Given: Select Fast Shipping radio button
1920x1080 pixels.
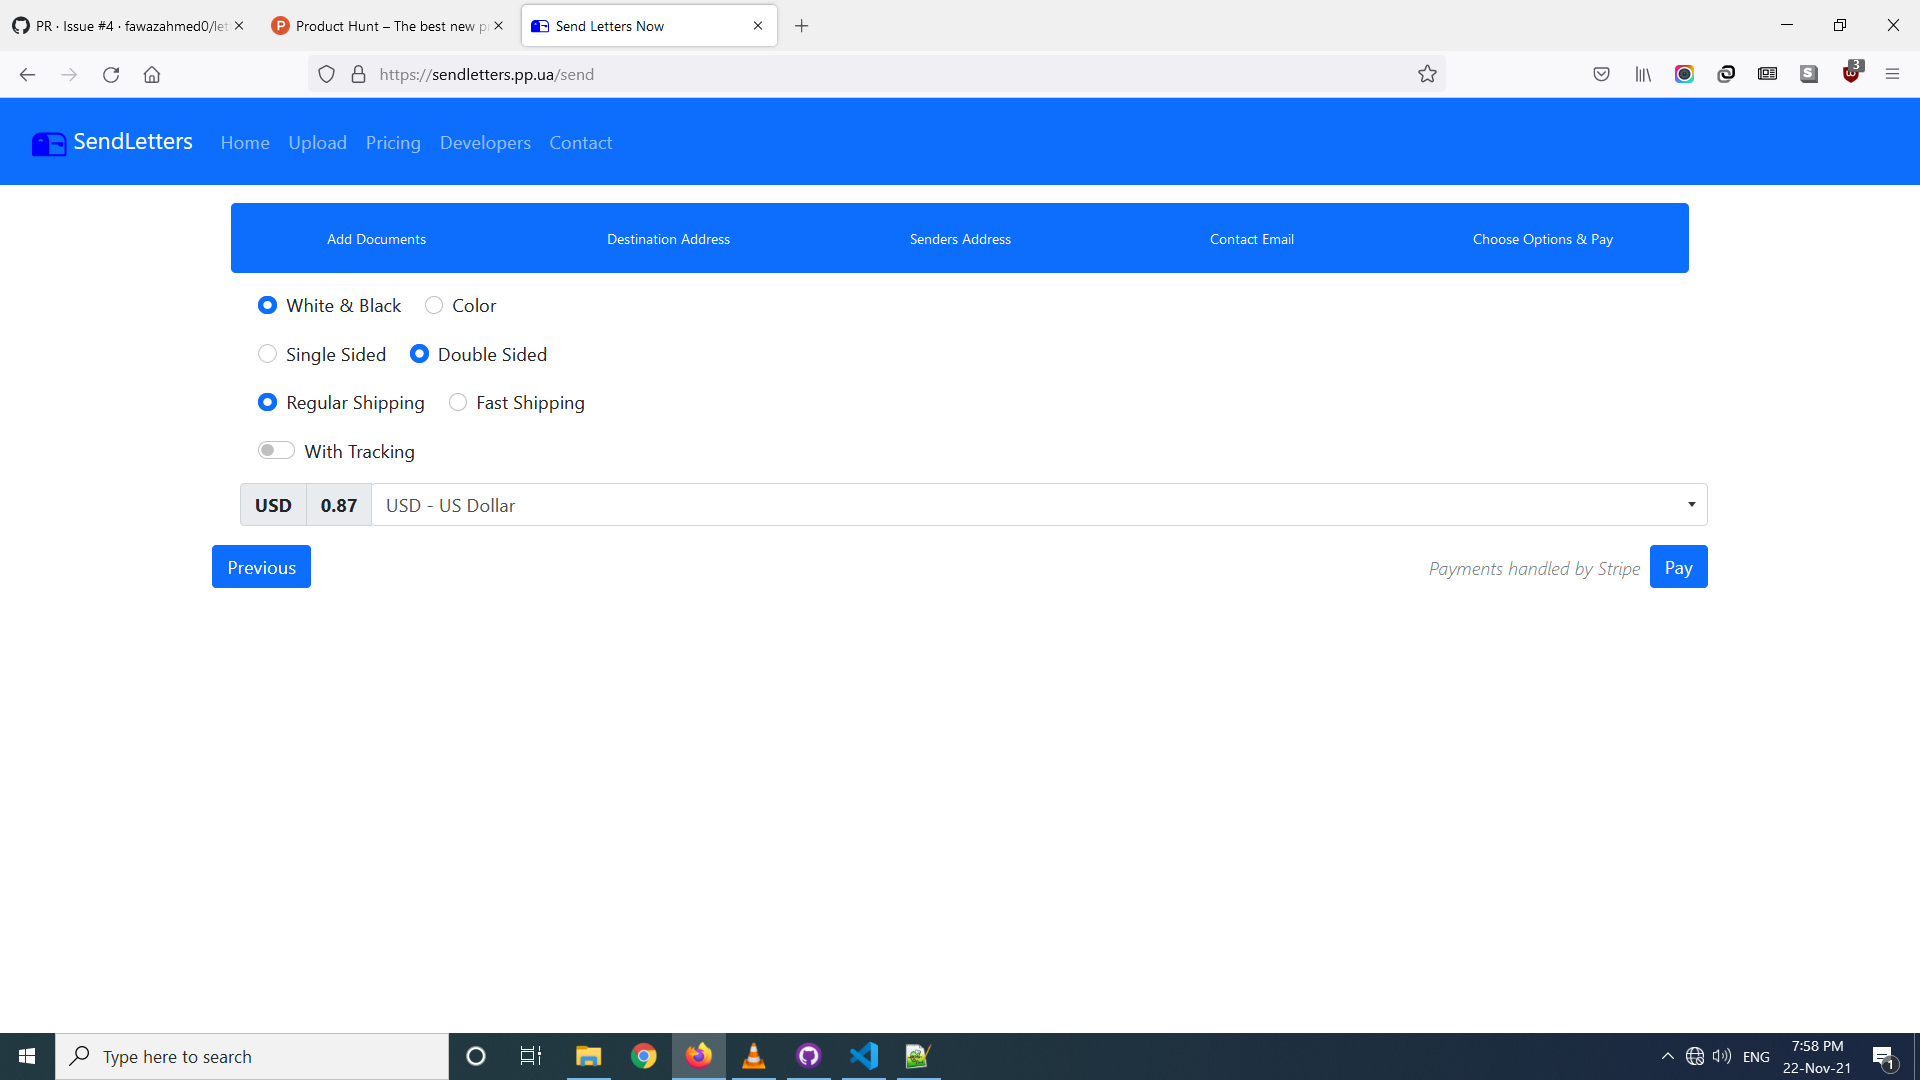Looking at the screenshot, I should (x=458, y=402).
